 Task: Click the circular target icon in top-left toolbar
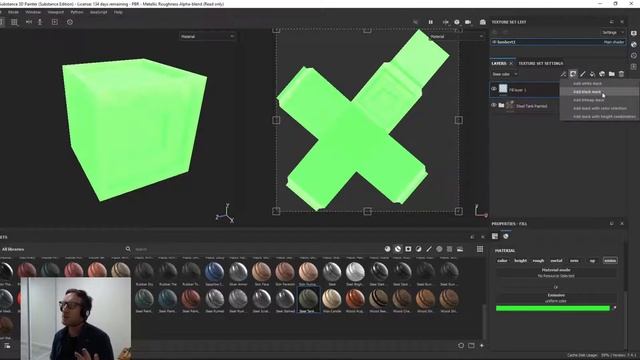click(x=70, y=22)
